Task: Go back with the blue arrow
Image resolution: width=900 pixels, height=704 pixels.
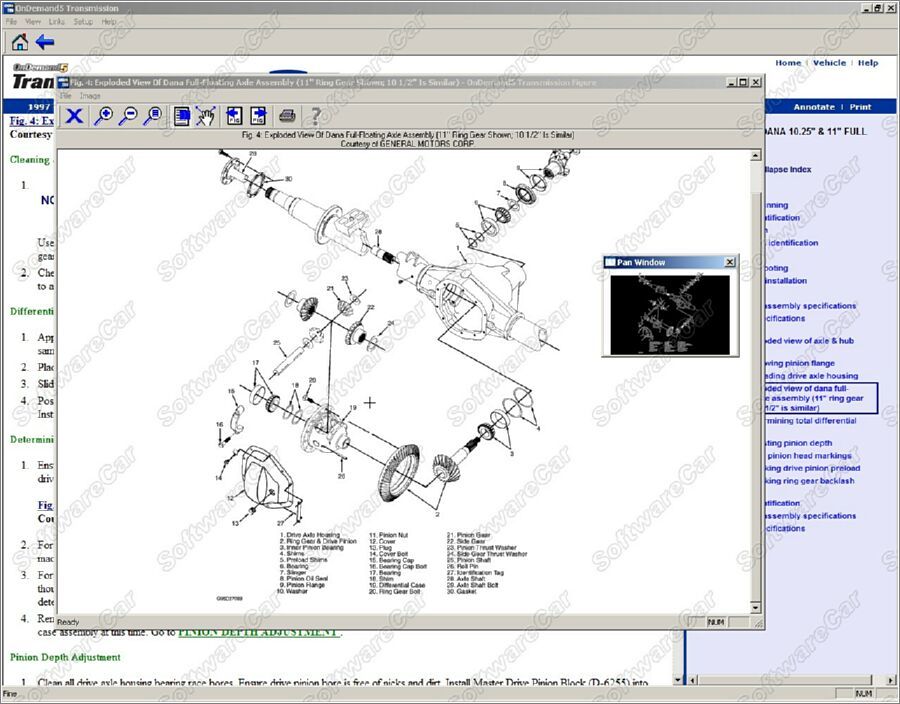Action: pyautogui.click(x=45, y=42)
